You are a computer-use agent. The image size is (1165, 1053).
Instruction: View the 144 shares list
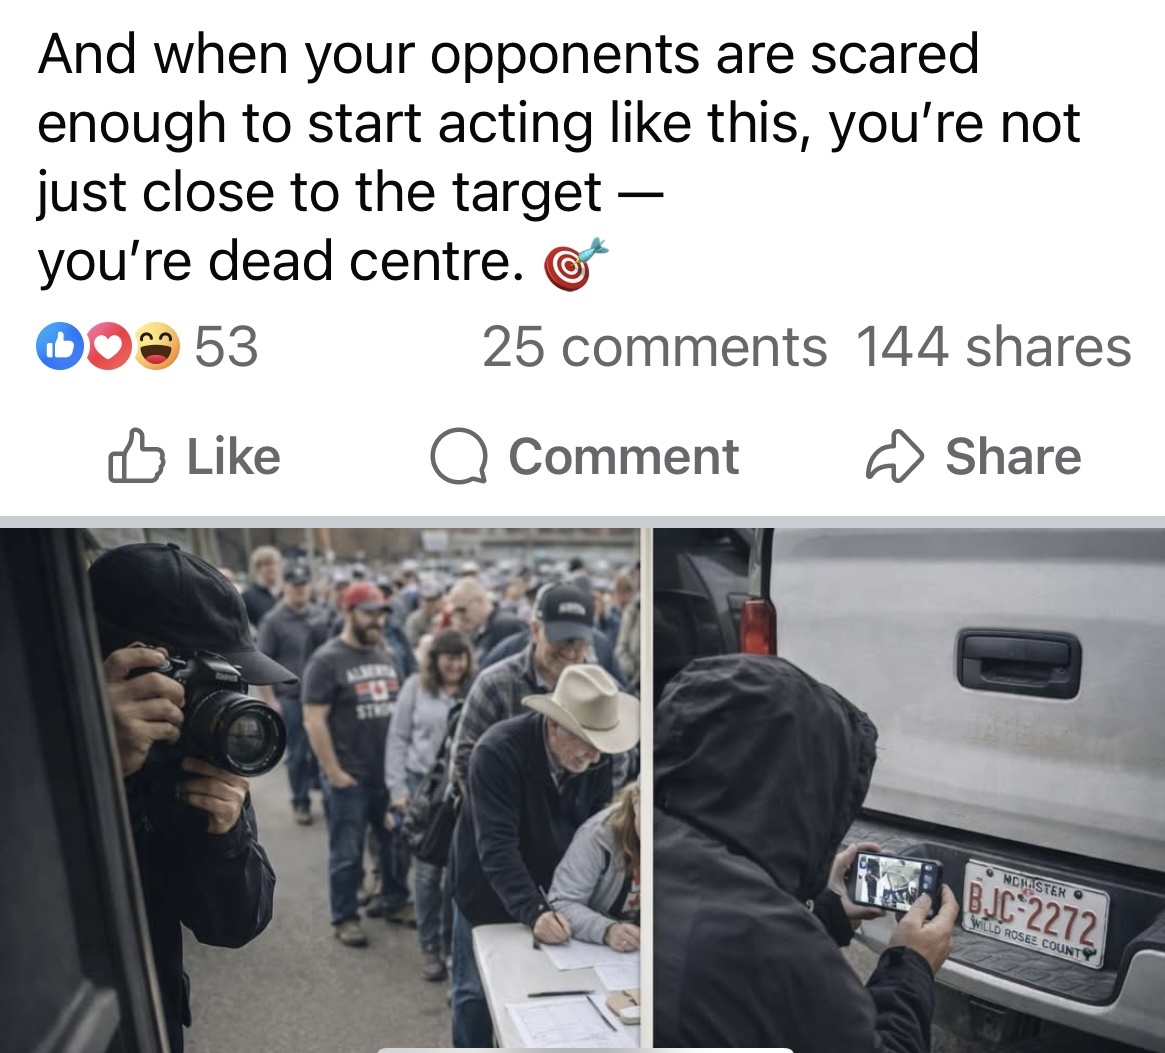tap(993, 347)
